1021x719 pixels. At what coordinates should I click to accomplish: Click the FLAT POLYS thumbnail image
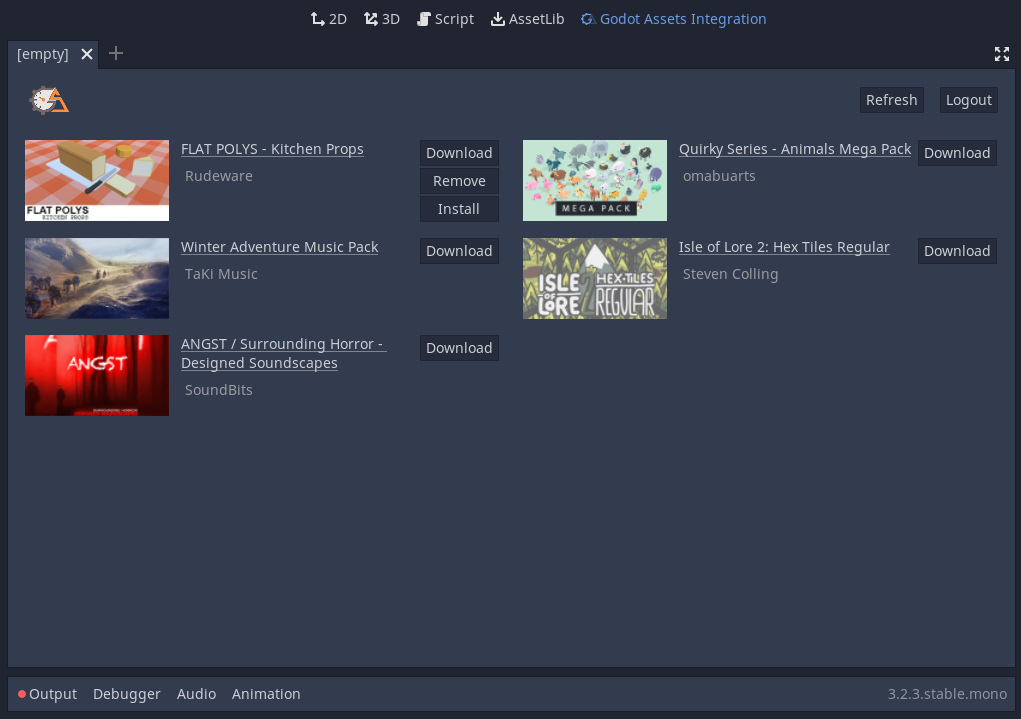click(x=97, y=180)
